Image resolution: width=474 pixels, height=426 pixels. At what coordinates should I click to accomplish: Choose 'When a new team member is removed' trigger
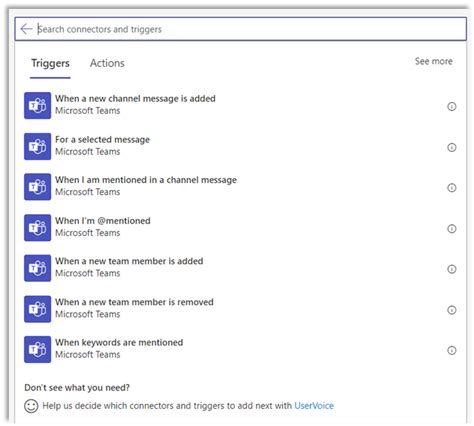[240, 309]
